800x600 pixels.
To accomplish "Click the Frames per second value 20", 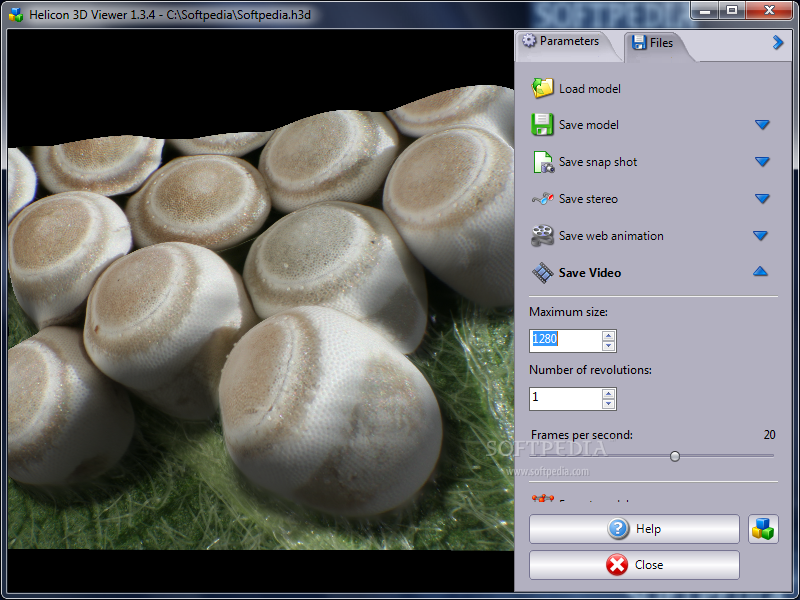I will pos(769,435).
